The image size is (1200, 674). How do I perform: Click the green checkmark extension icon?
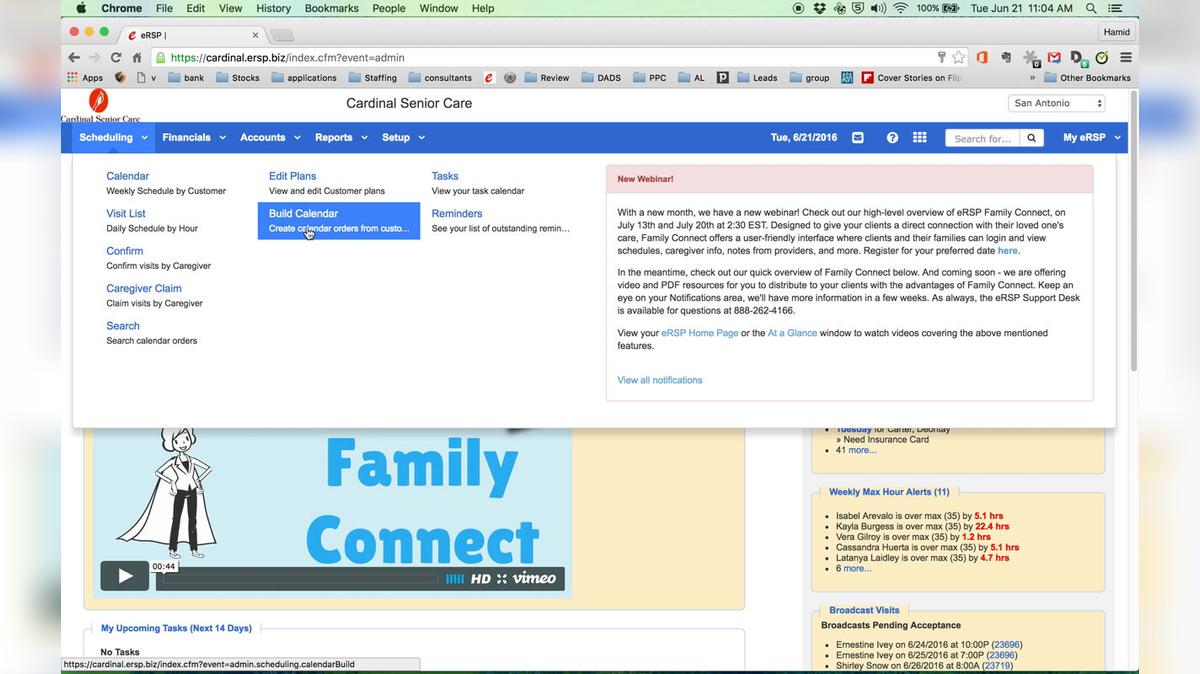click(x=1100, y=57)
